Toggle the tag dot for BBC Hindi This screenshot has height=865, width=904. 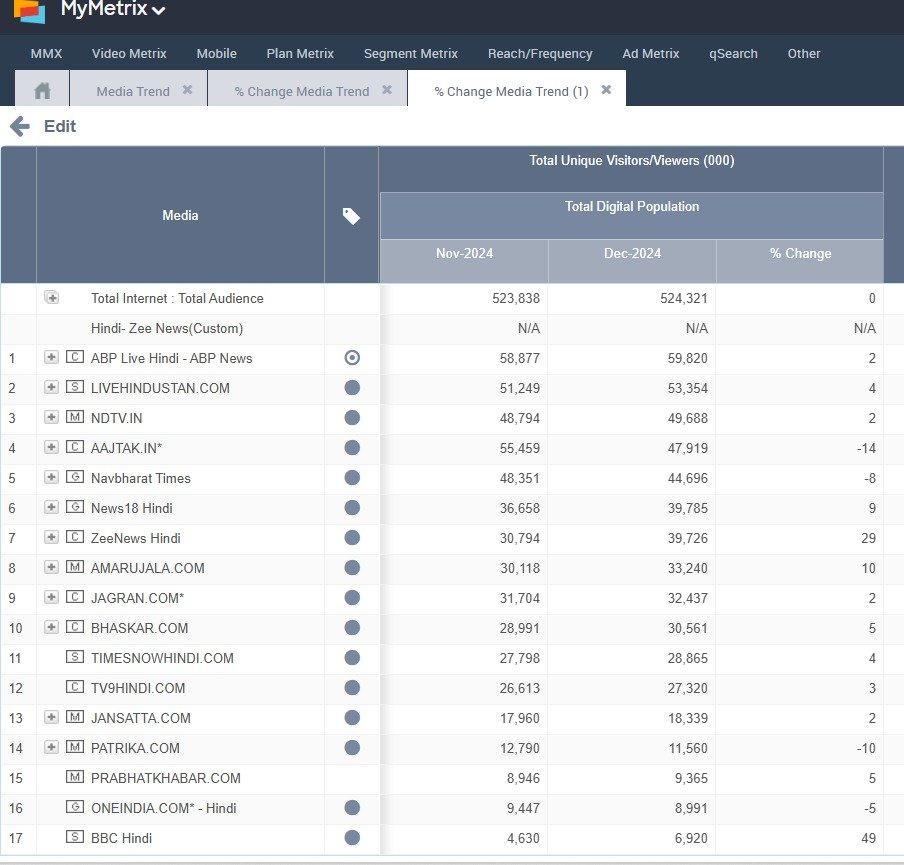tap(352, 837)
